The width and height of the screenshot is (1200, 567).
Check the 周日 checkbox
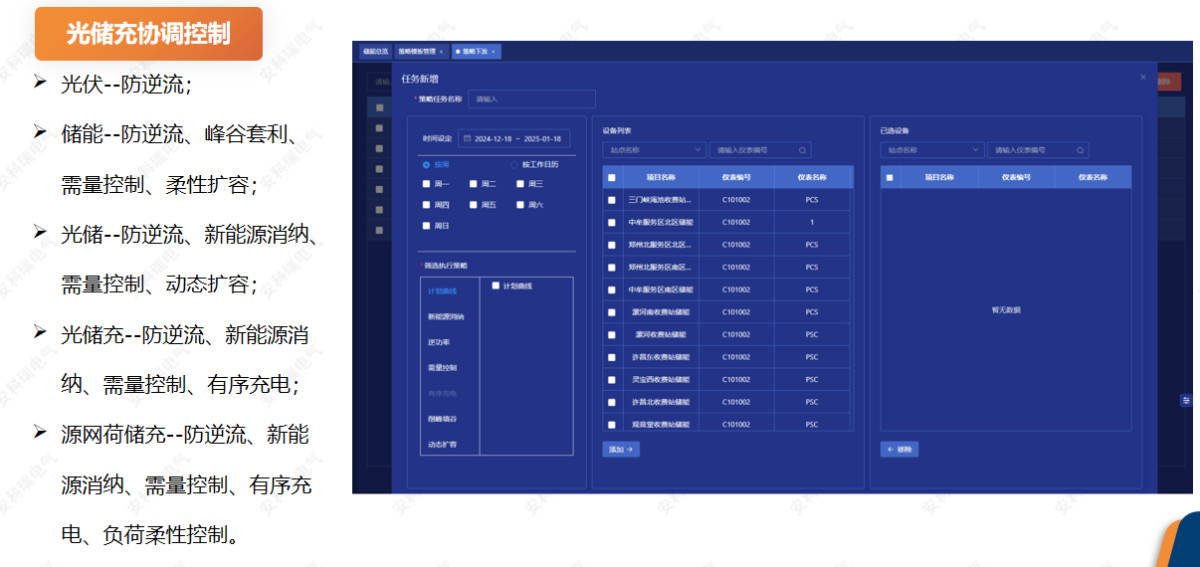click(x=426, y=226)
